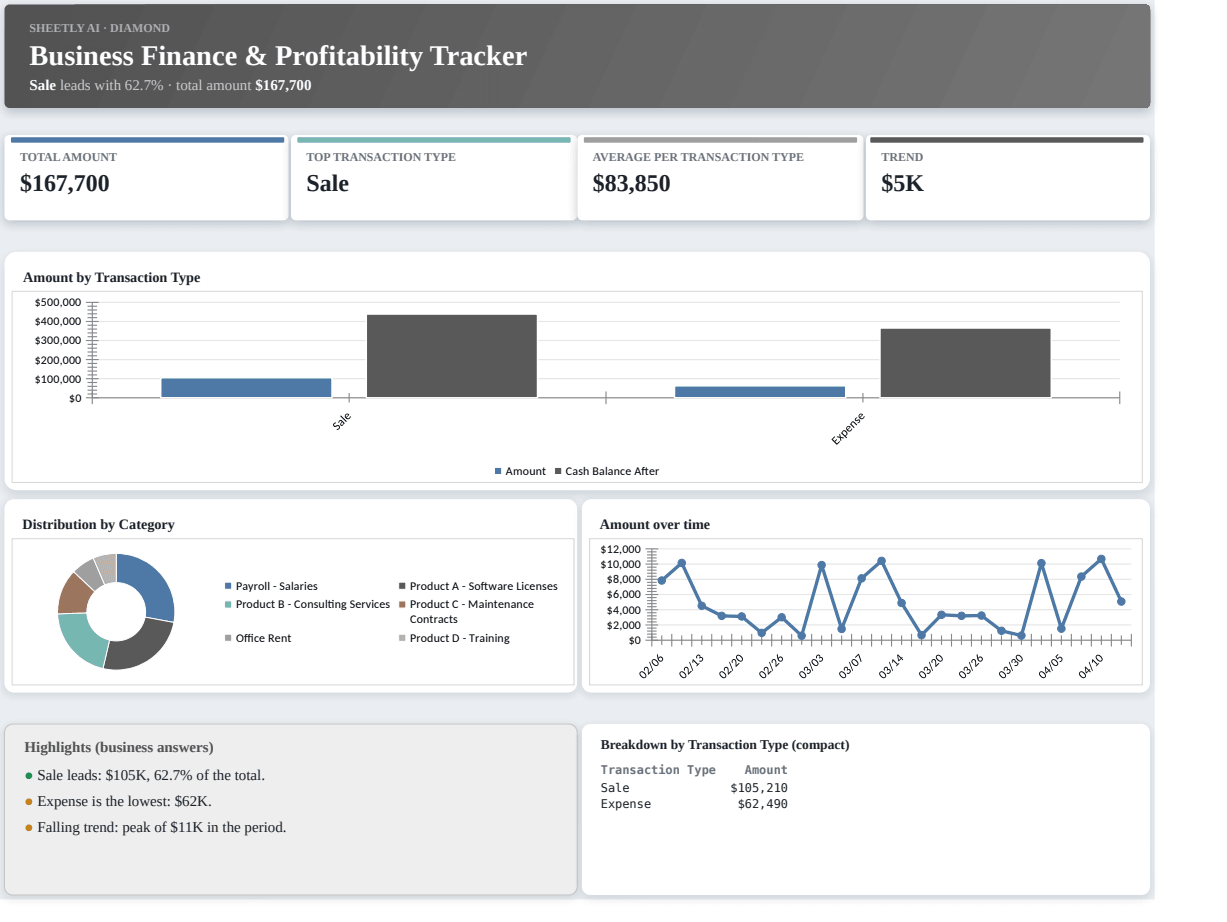Select the SHEETLY AI · DIAMOND header label

[x=99, y=28]
